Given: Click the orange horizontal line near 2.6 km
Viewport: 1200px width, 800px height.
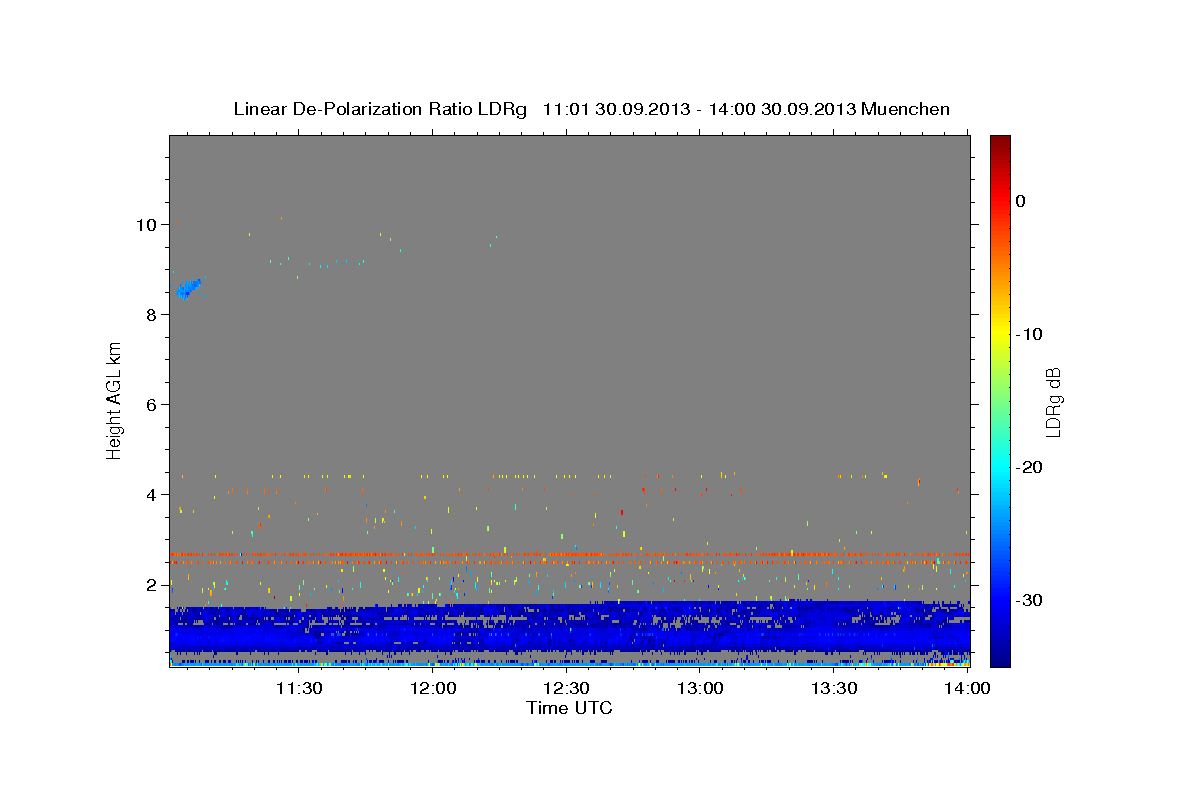Looking at the screenshot, I should coord(569,554).
